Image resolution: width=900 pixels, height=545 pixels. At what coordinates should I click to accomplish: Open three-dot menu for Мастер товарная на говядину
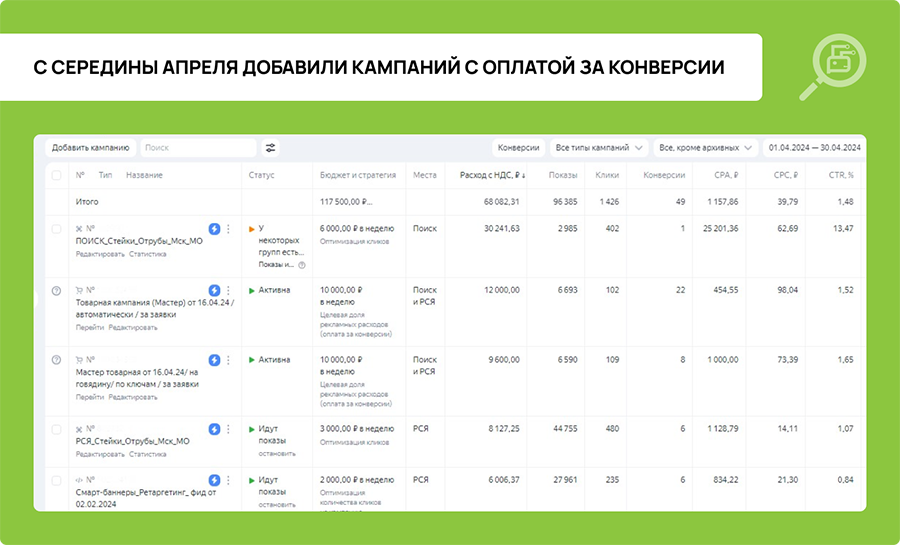tap(228, 360)
